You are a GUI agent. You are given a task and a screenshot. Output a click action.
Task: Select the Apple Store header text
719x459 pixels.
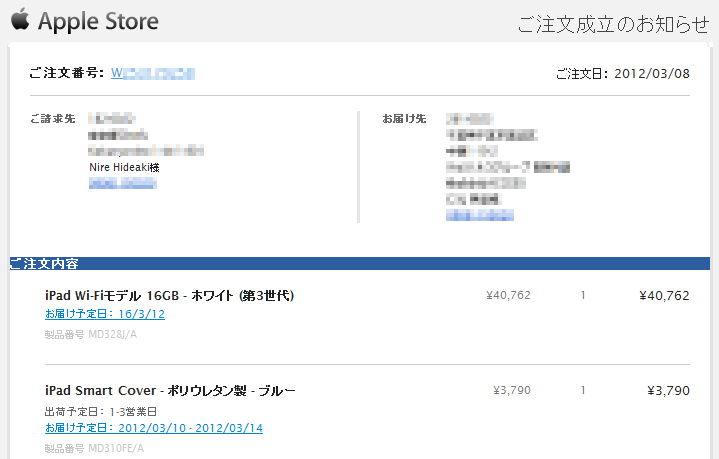[98, 22]
